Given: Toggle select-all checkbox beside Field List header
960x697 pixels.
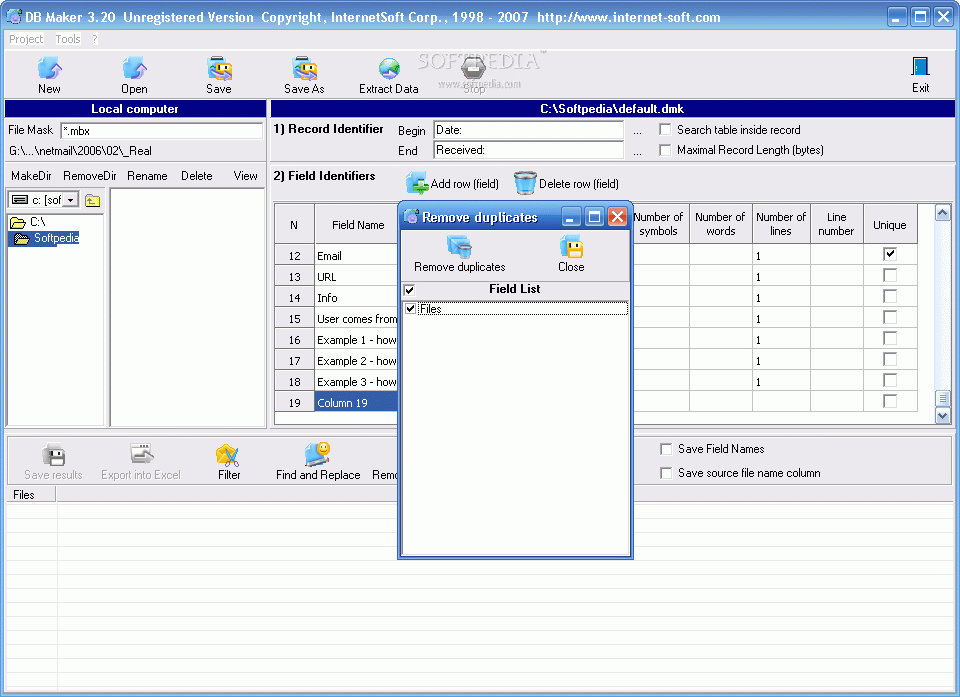Looking at the screenshot, I should tap(409, 290).
